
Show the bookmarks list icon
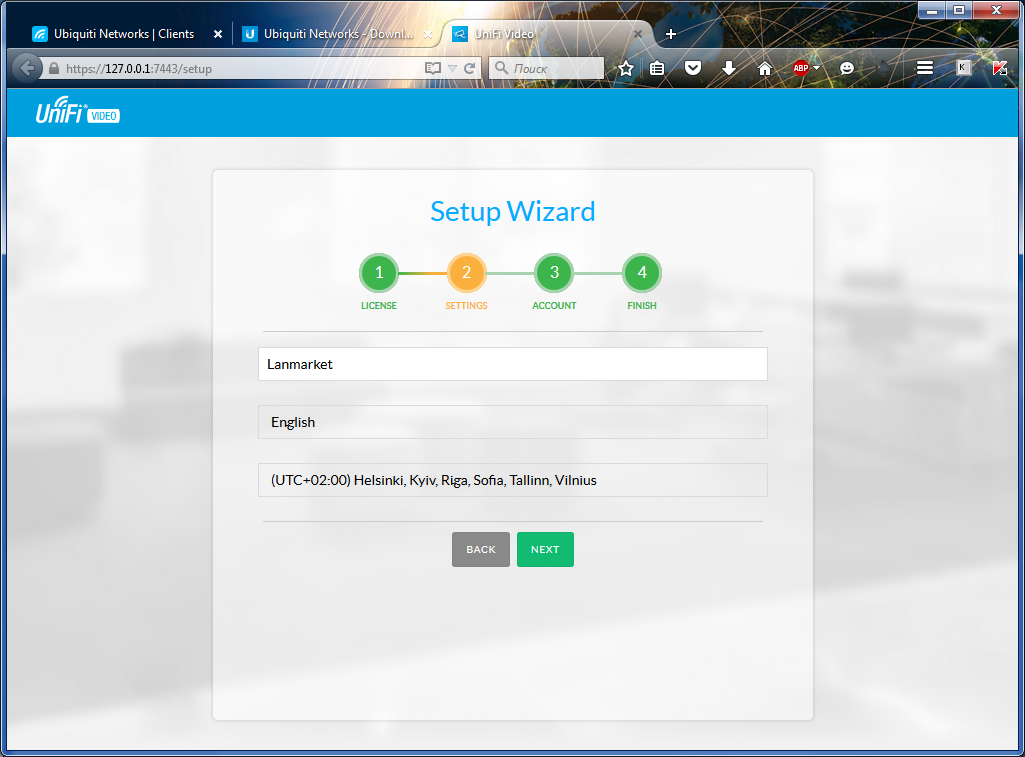(657, 68)
